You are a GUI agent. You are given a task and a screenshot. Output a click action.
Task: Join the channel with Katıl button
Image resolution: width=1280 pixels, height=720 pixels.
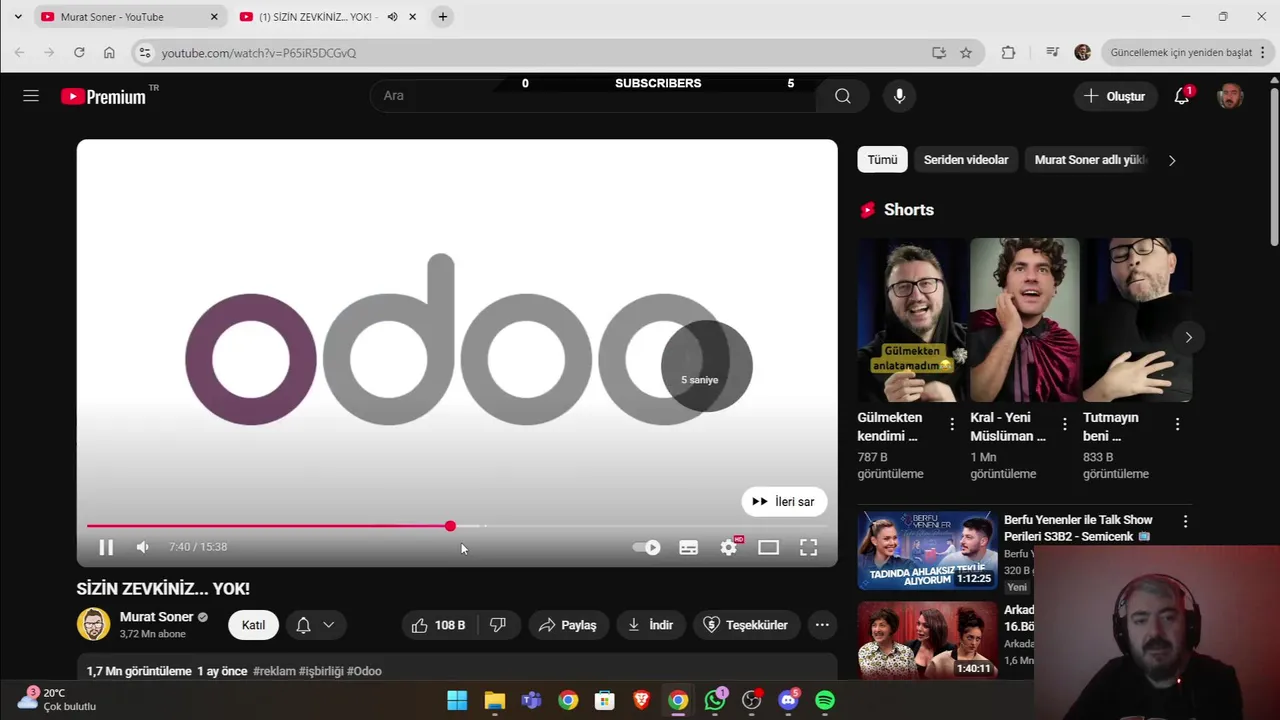pyautogui.click(x=253, y=625)
